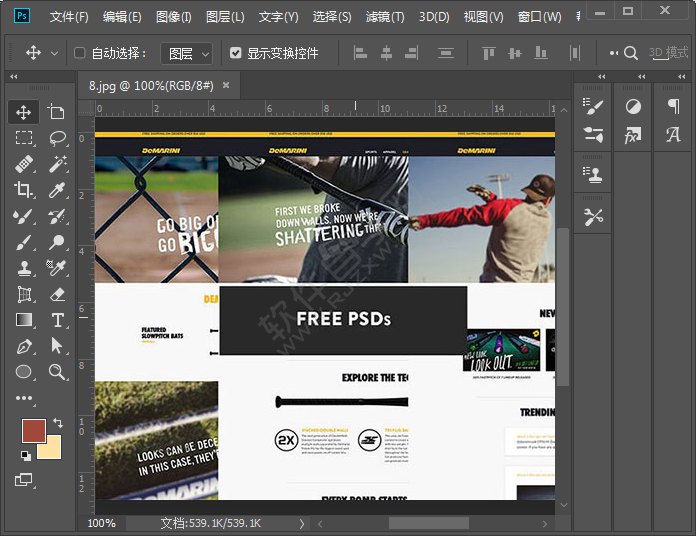Image resolution: width=696 pixels, height=536 pixels.
Task: Pick the Eyedropper tool
Action: [57, 189]
